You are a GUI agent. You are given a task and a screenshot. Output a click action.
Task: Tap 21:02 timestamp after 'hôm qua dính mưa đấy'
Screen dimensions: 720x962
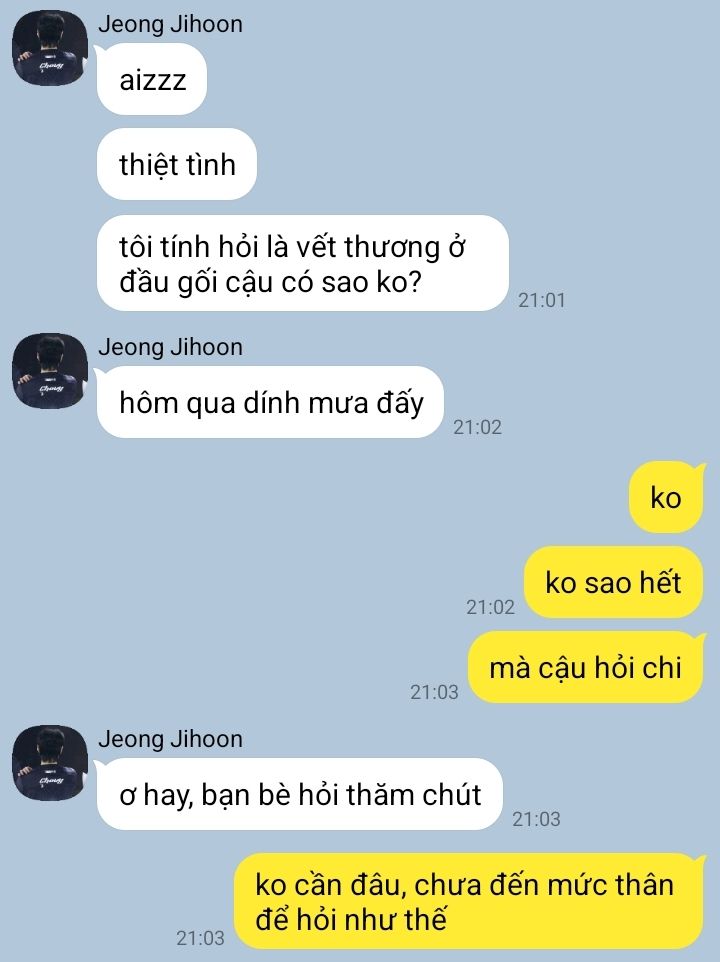click(x=477, y=427)
